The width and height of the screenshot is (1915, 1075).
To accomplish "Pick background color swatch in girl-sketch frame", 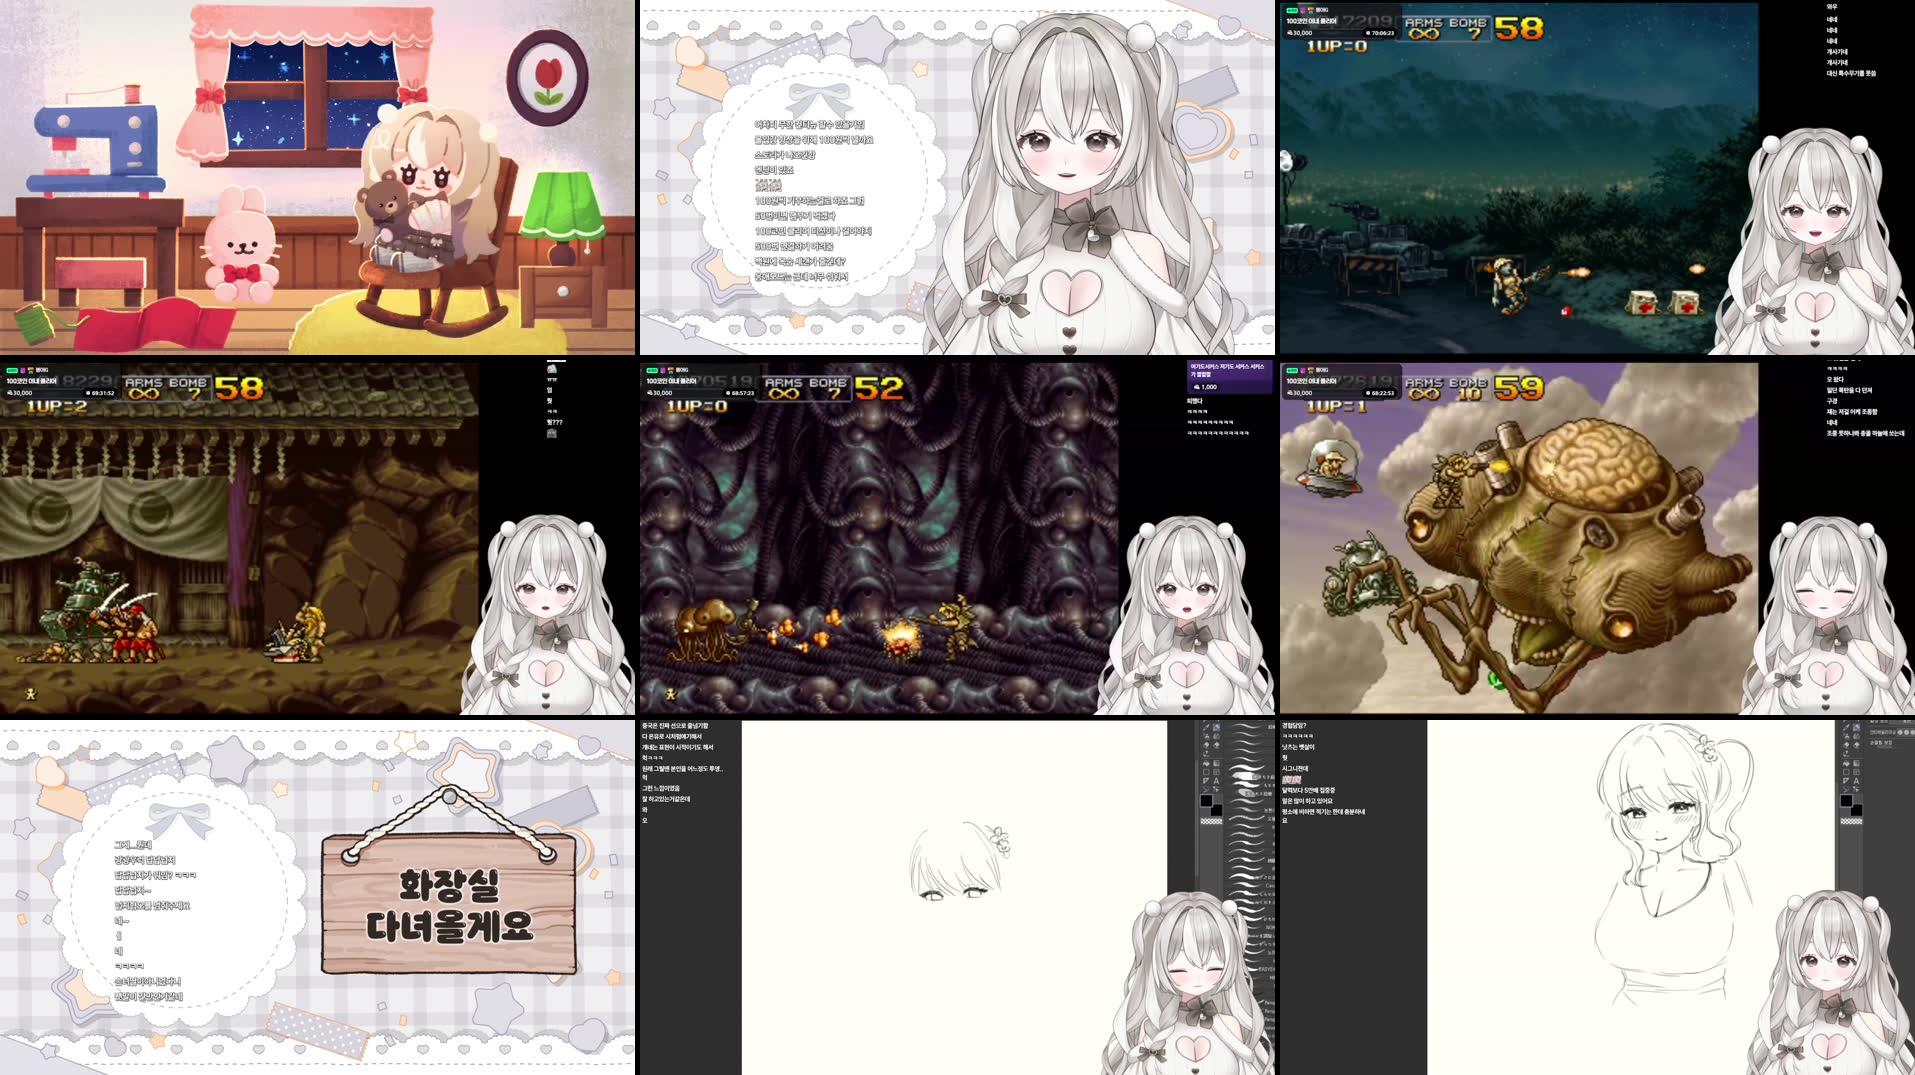I will coord(1856,810).
